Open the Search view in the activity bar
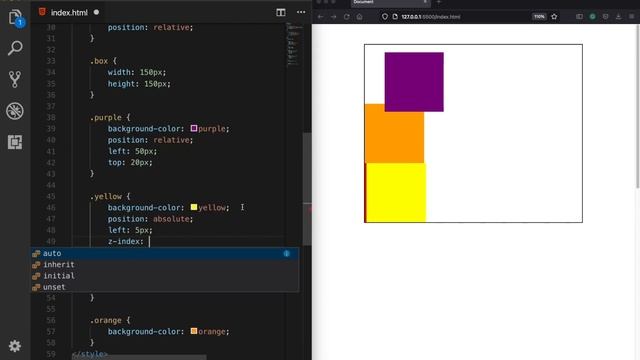Screen dimensions: 640x360 coord(15,48)
